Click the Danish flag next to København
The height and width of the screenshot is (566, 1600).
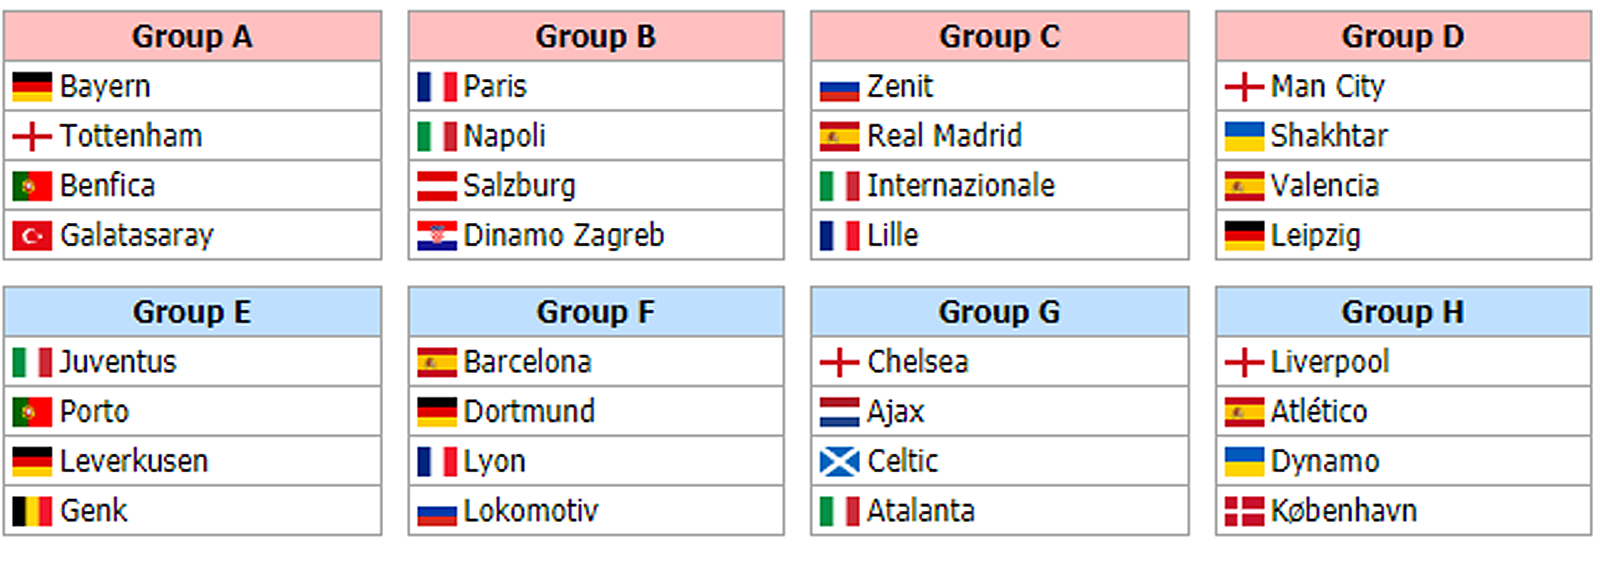1244,512
